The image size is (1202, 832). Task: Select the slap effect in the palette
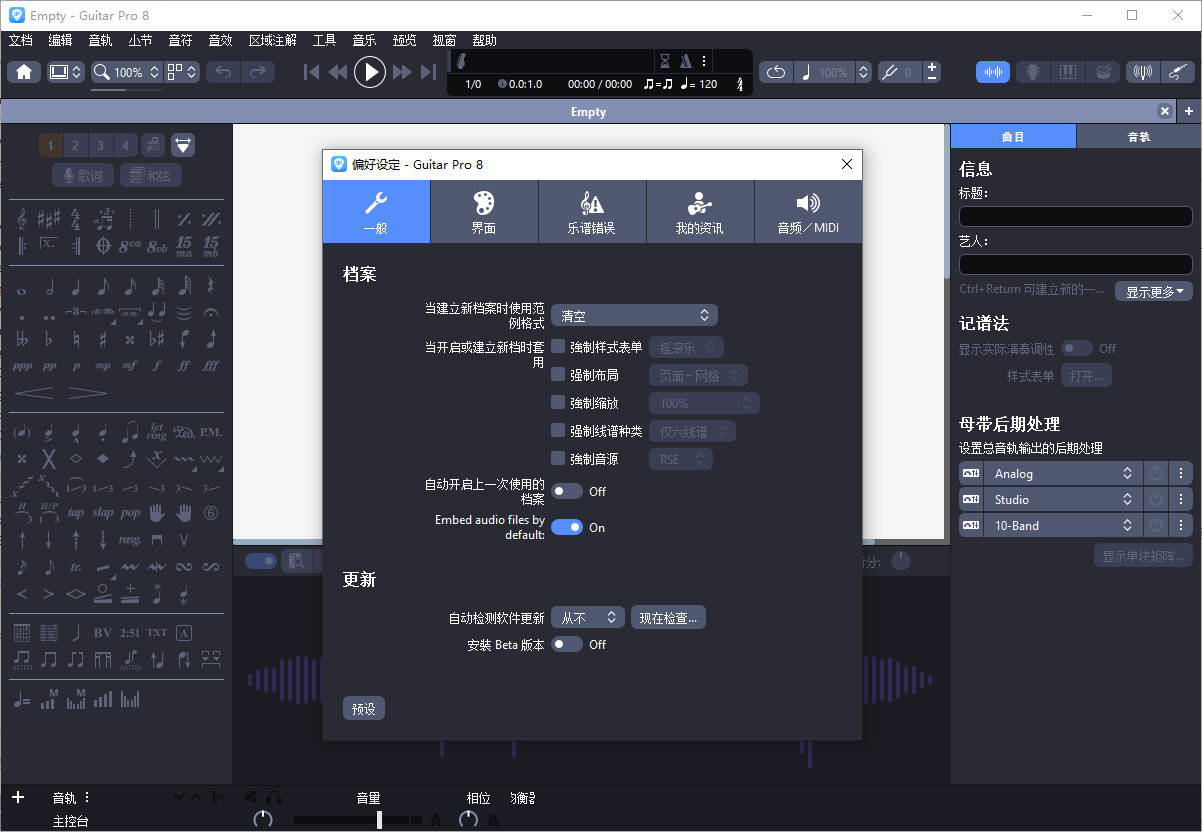tap(103, 513)
